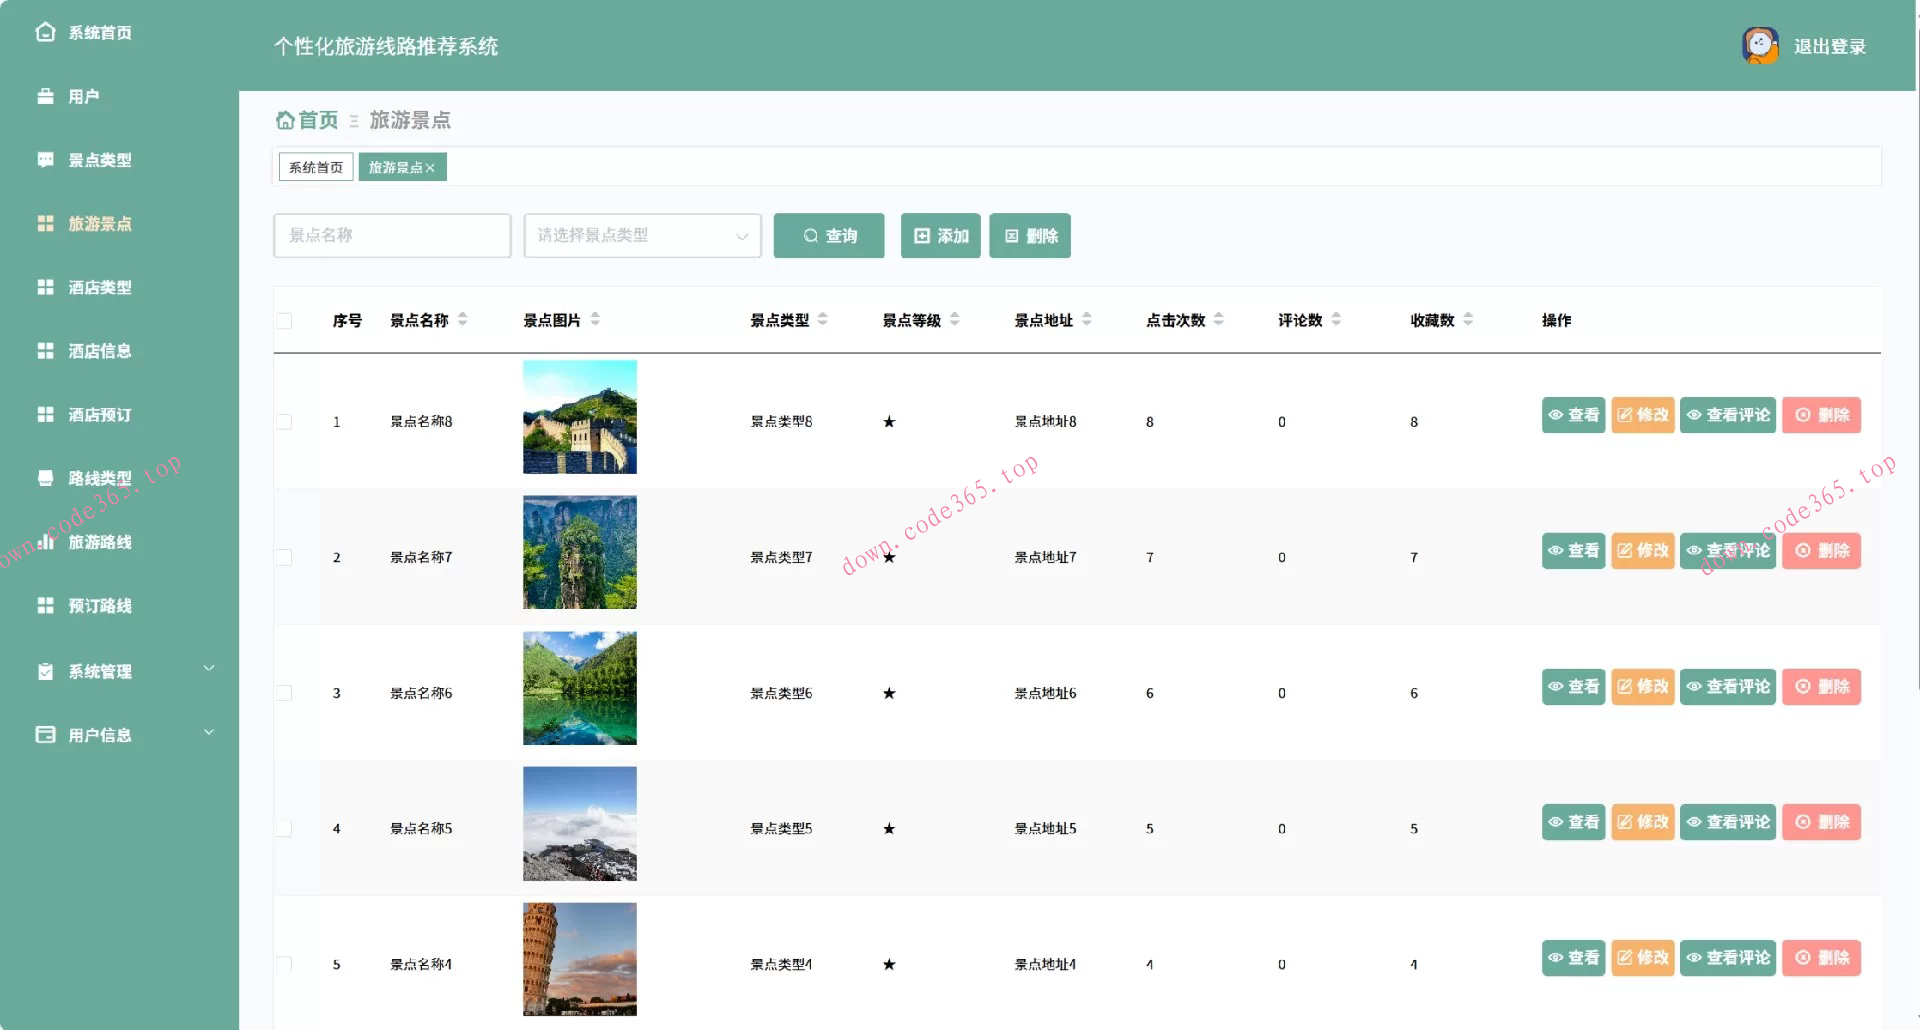Tick the select-all checkbox in the table header
Screen dimensions: 1920x1030
(x=284, y=321)
